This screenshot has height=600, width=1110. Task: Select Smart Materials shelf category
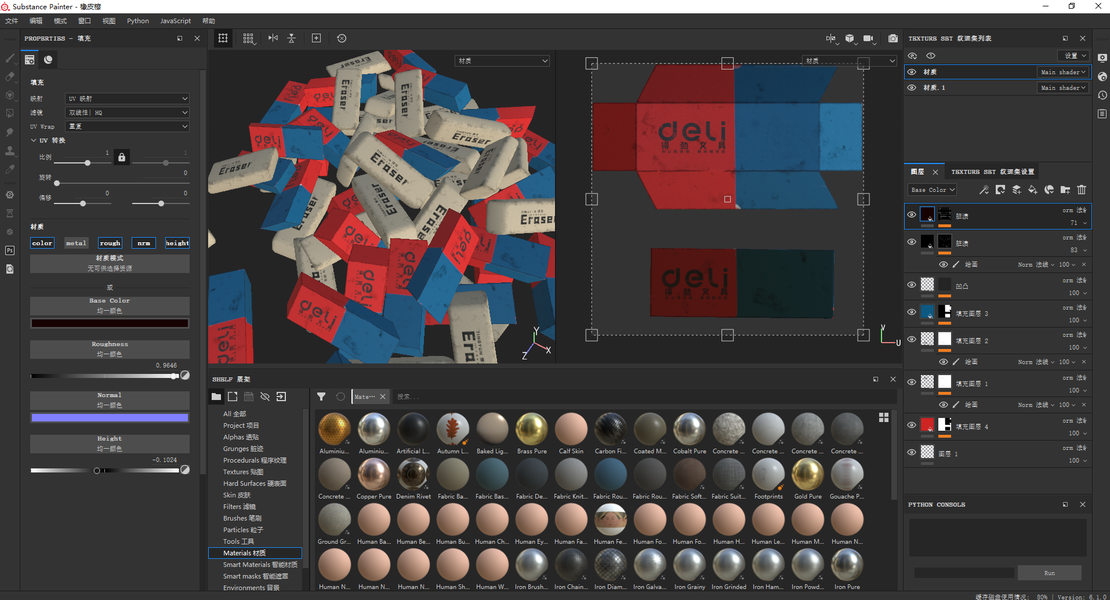tap(260, 565)
